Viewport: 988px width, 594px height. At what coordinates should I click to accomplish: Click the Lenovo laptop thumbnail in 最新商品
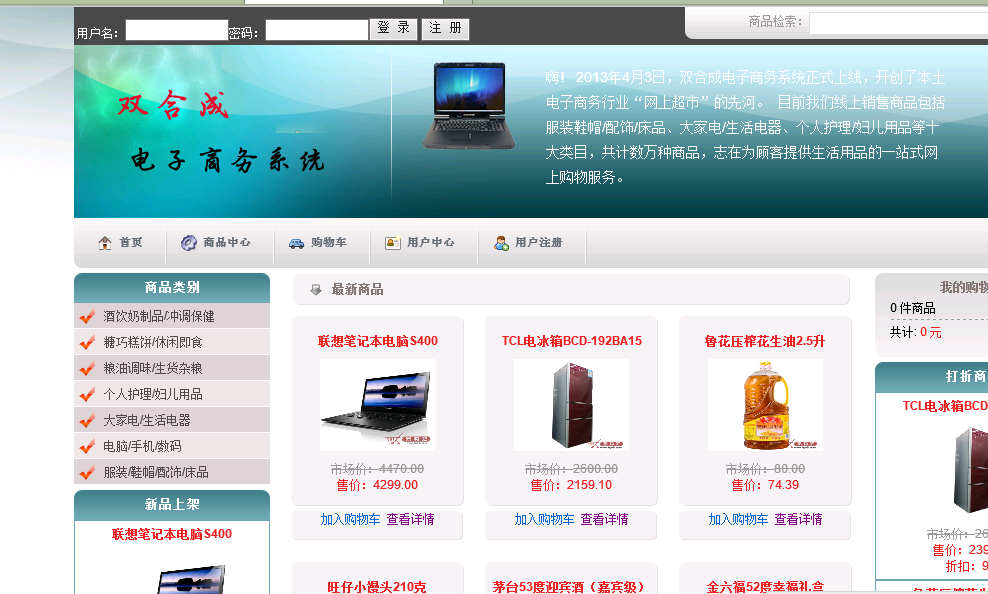pos(377,405)
